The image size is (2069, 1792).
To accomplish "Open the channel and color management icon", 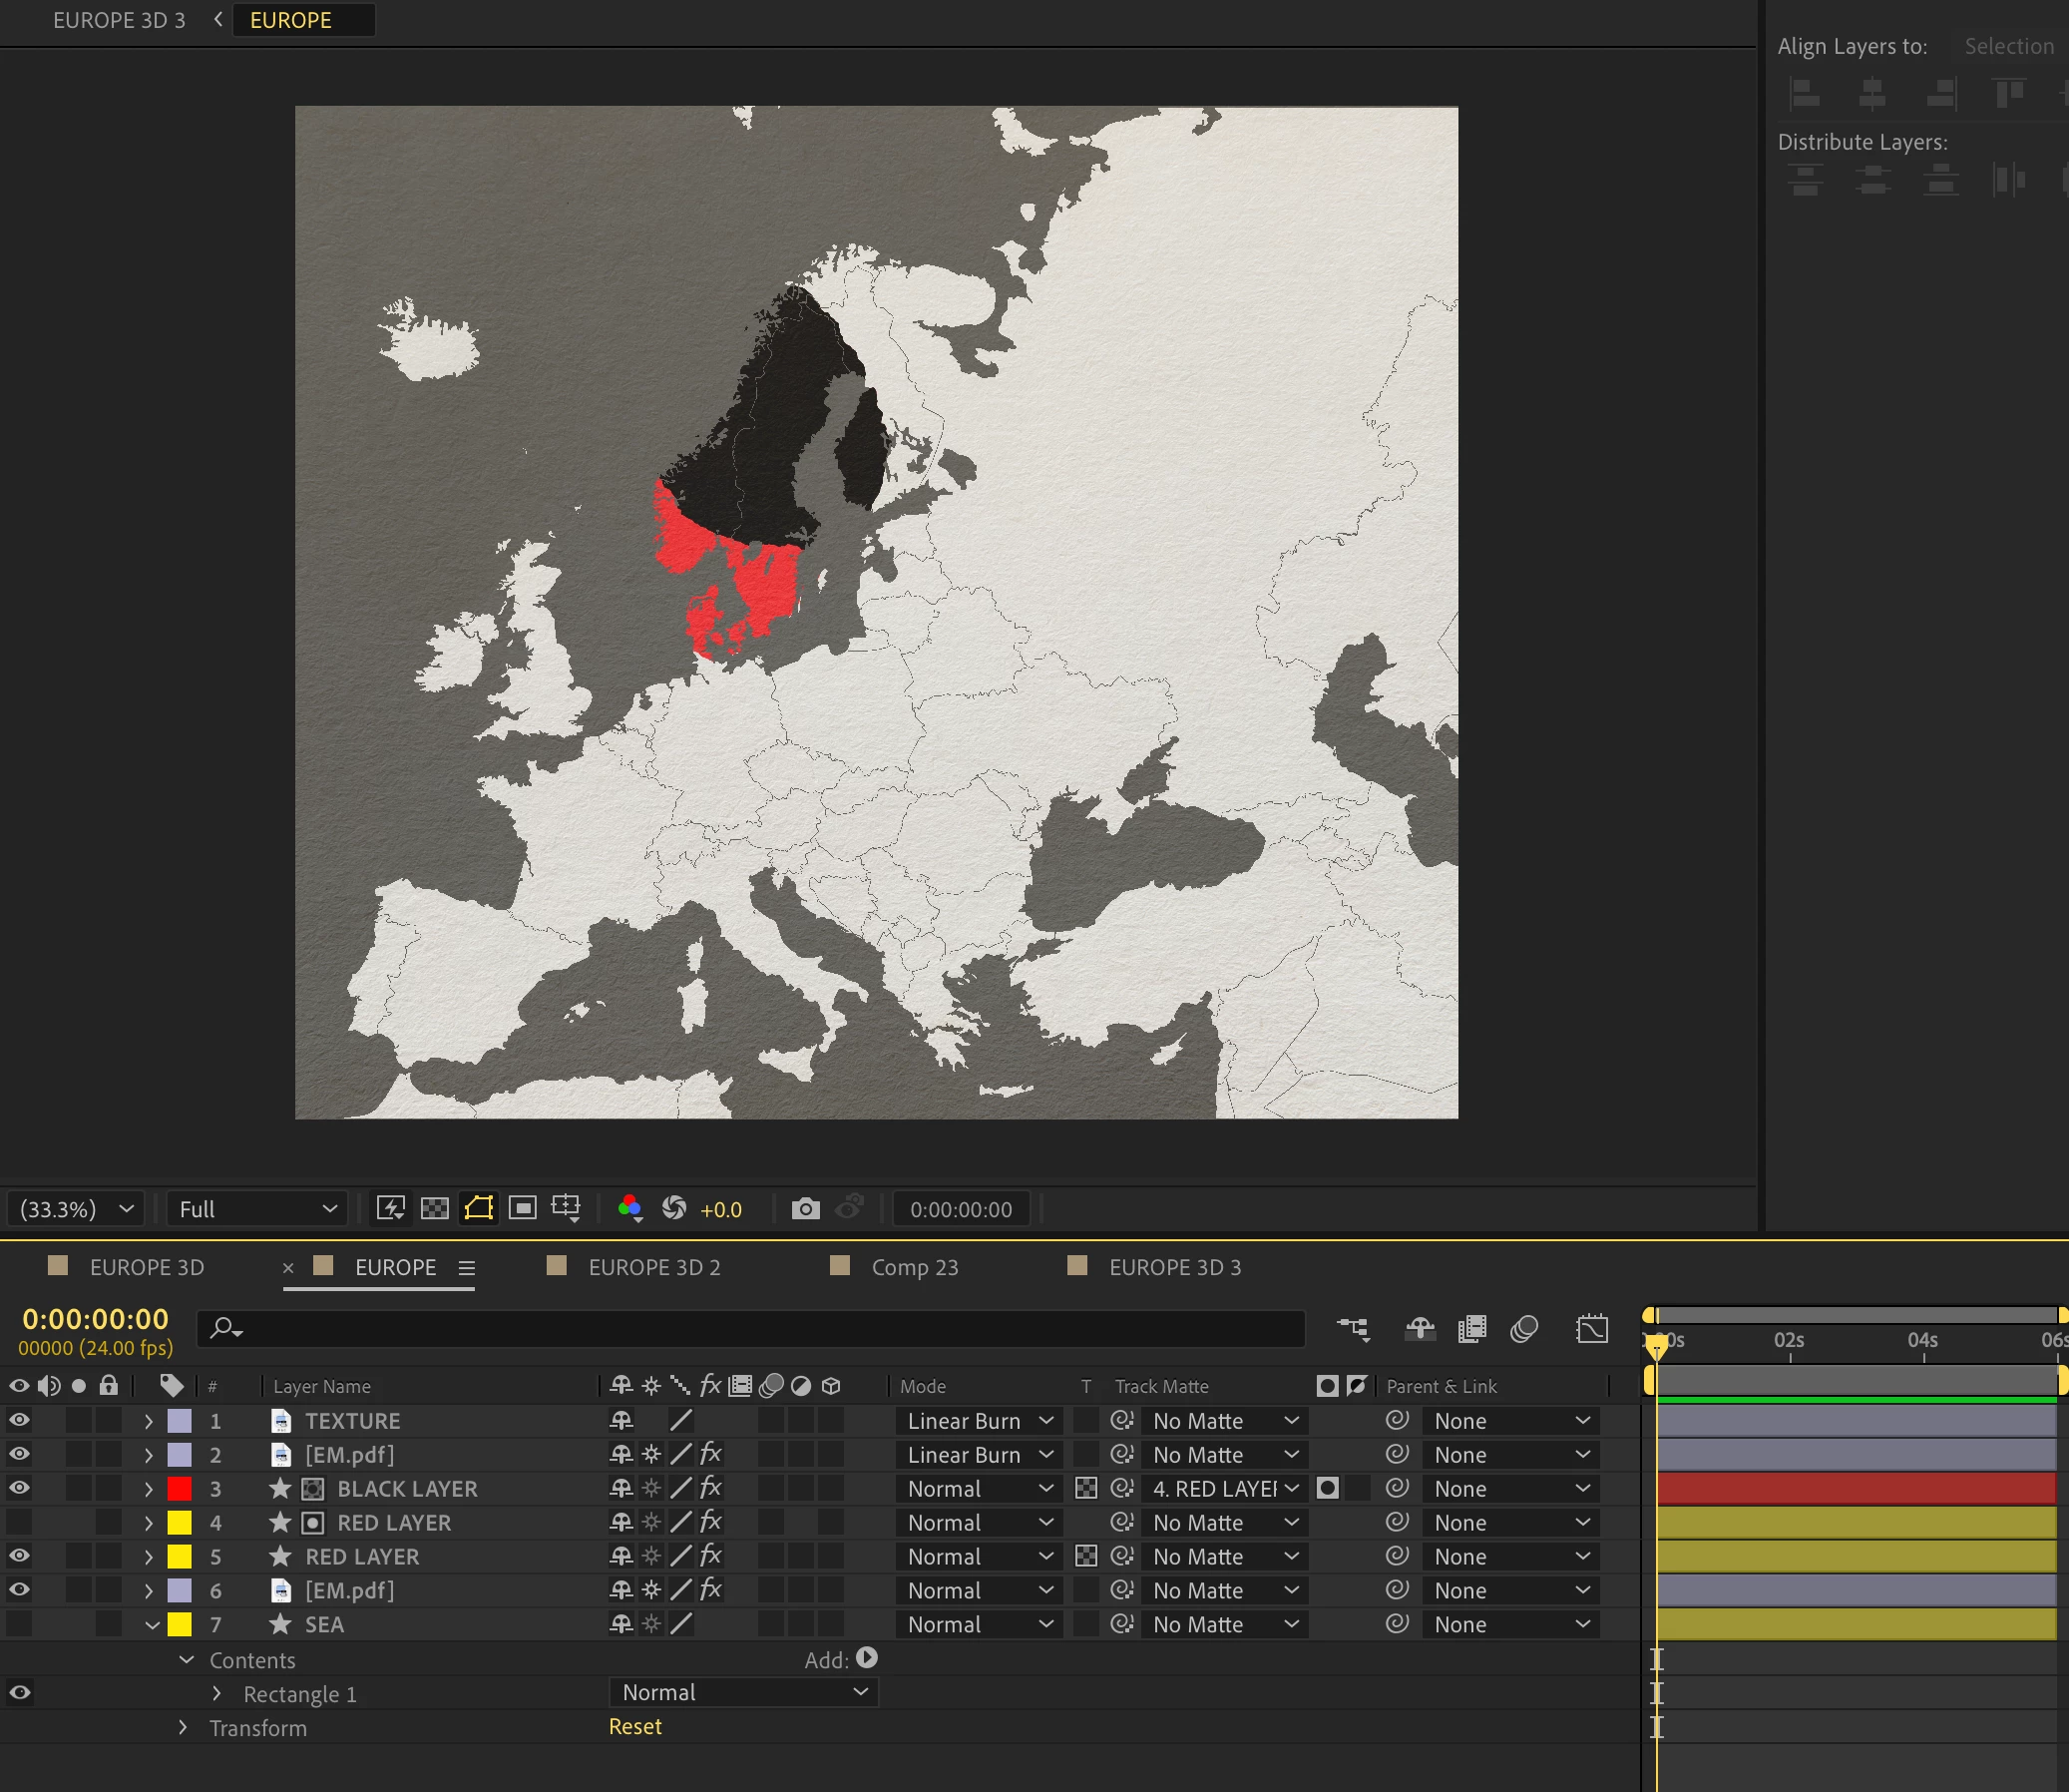I will [629, 1209].
